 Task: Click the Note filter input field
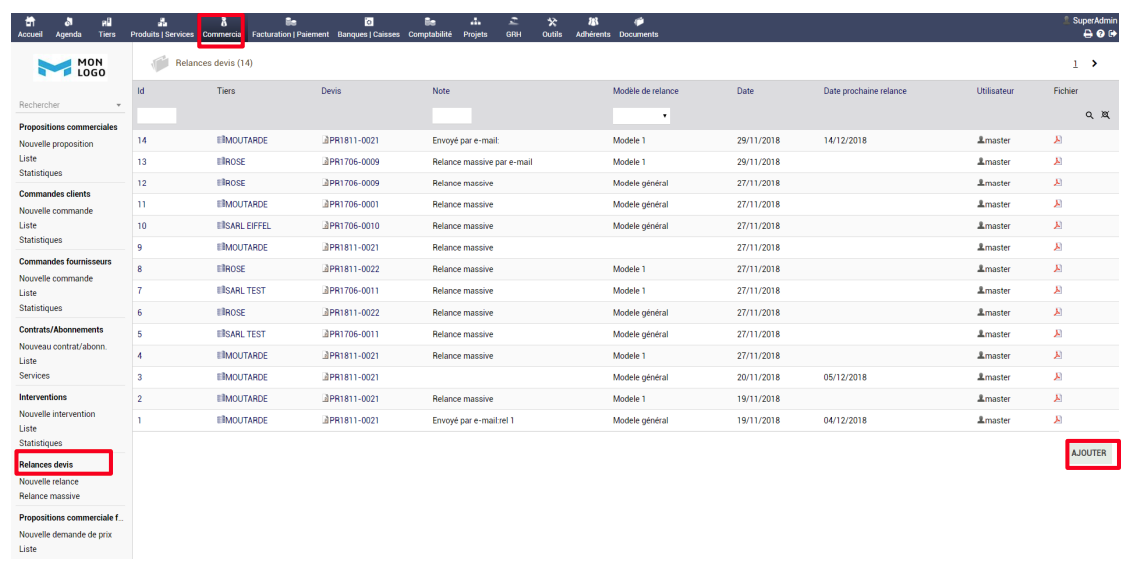(x=452, y=115)
